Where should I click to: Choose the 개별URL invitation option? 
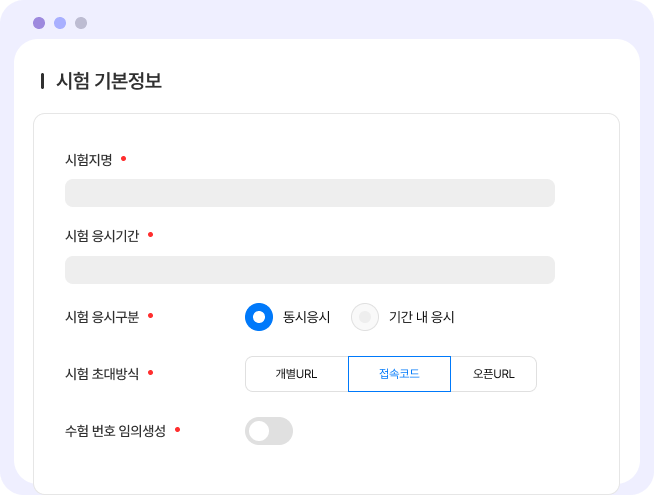[297, 374]
